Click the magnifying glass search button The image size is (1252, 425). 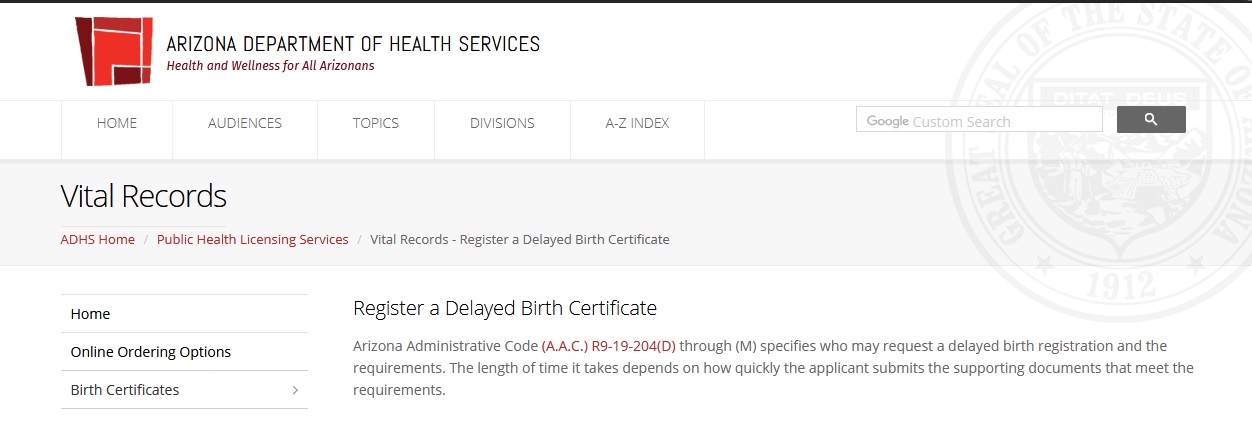pos(1150,120)
